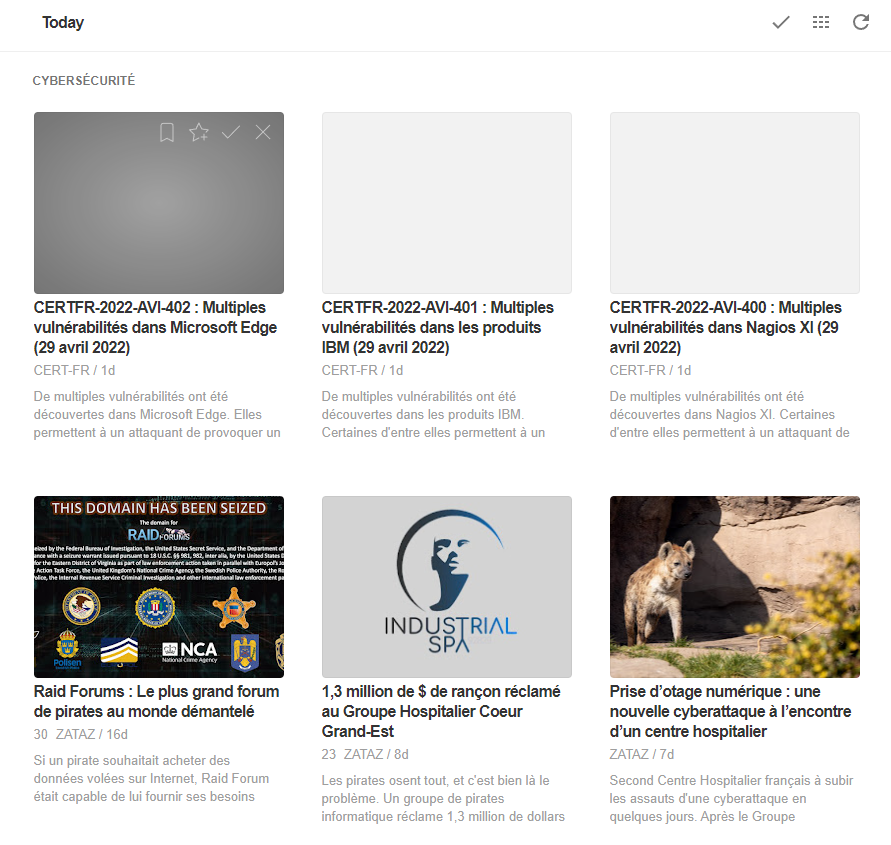Open the Industrial Spy logo thumbnail
This screenshot has height=845, width=891.
click(x=447, y=587)
